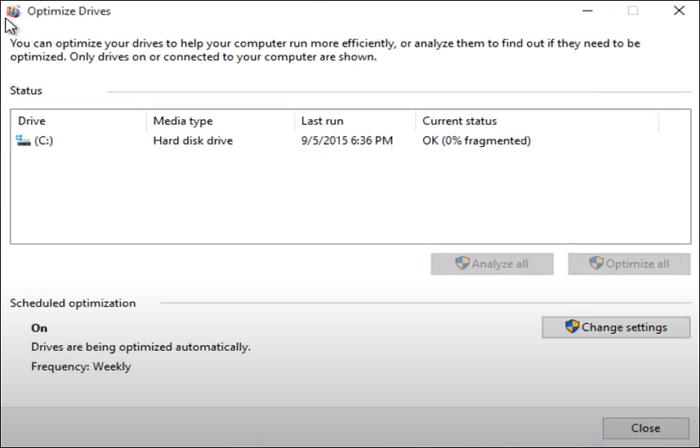The image size is (700, 448).
Task: Sort by Media type column header
Action: tap(220, 121)
